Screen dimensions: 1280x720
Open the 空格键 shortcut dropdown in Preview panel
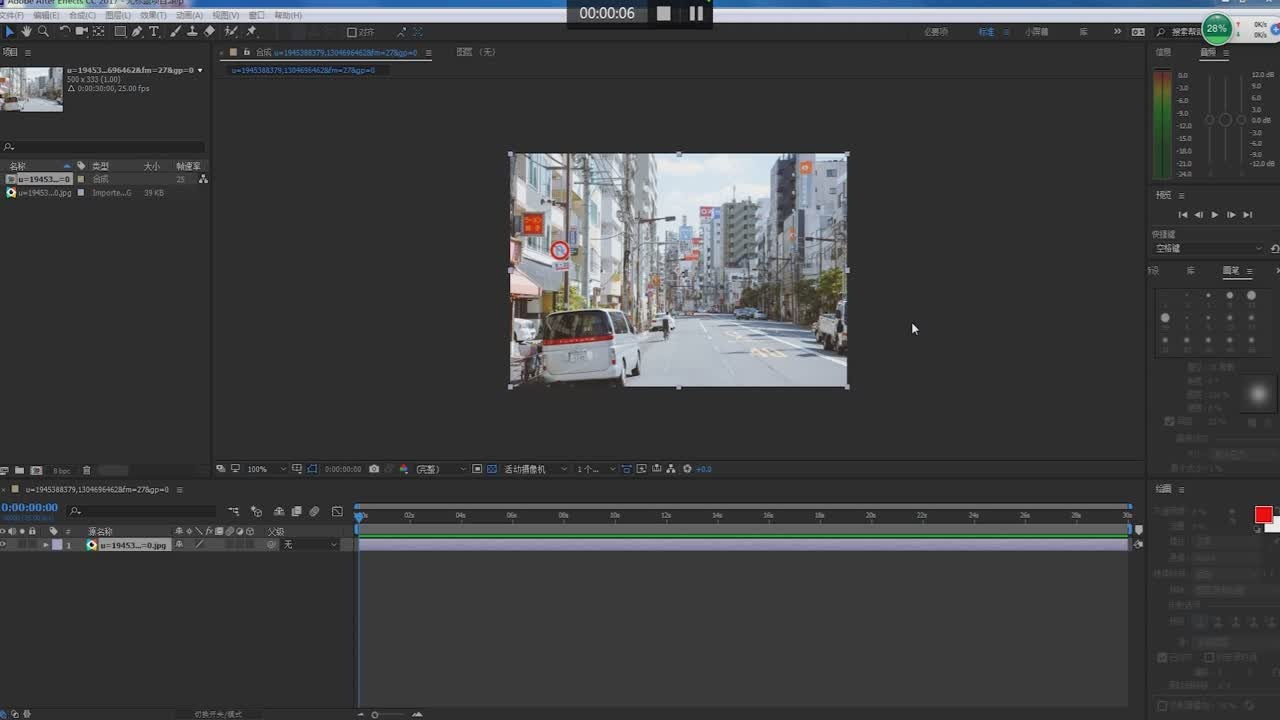coord(1210,248)
